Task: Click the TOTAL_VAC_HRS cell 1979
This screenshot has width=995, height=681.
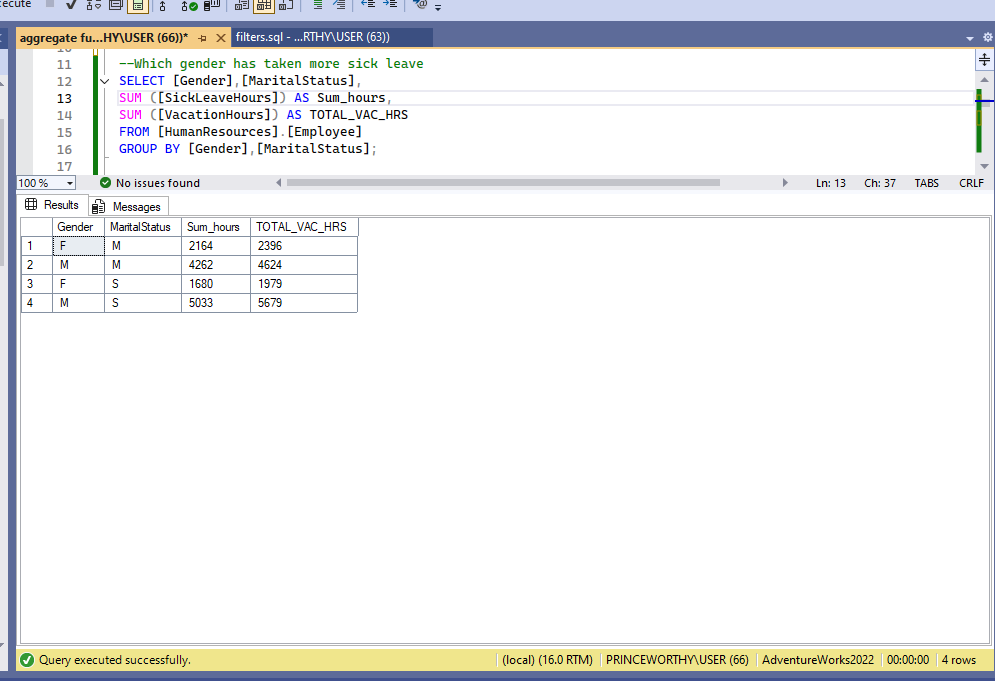Action: [304, 284]
